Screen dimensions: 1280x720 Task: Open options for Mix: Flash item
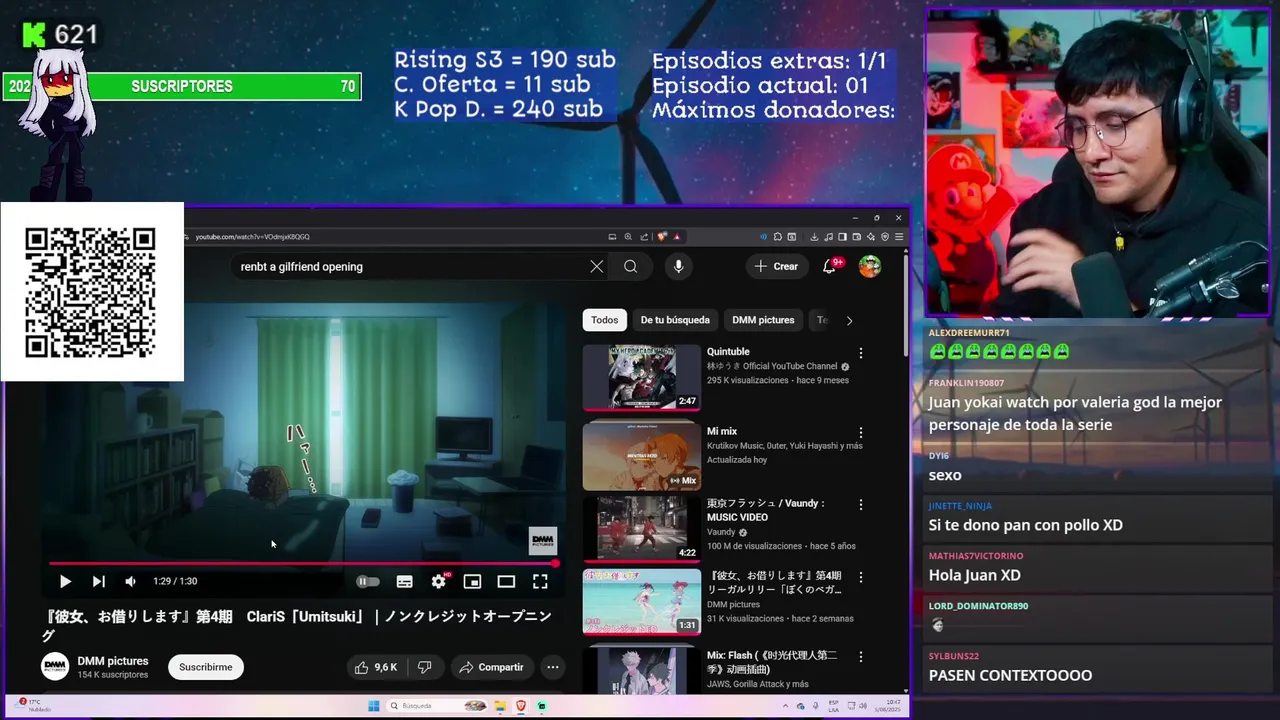[860, 657]
